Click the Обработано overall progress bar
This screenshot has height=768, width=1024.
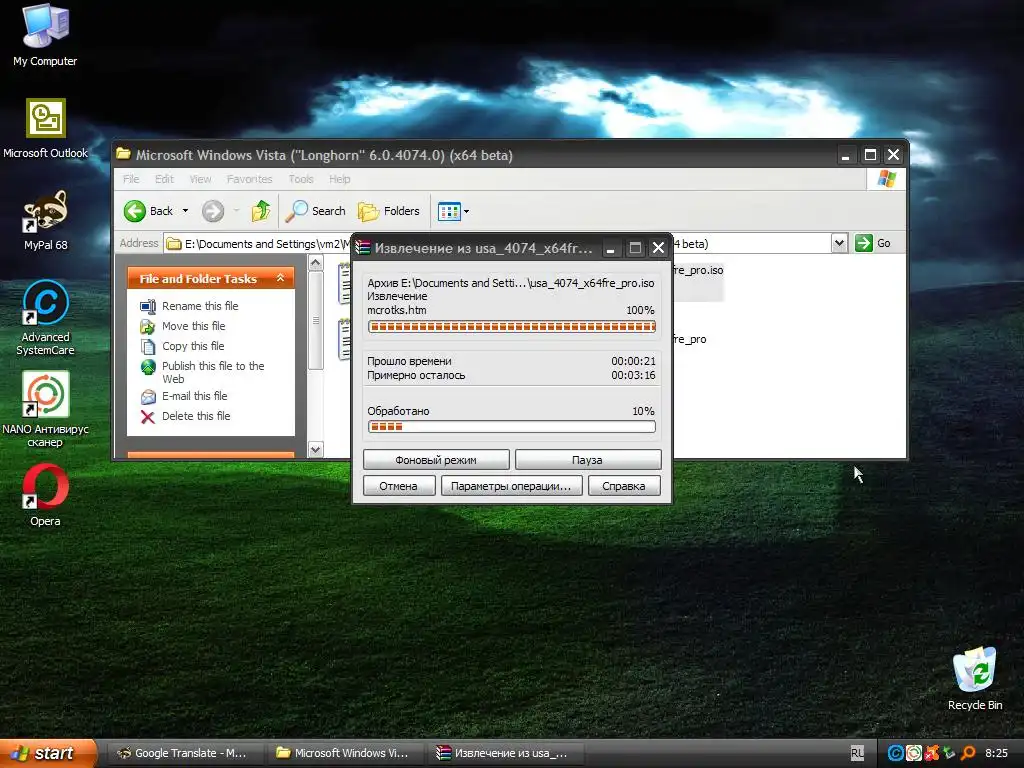[x=511, y=426]
